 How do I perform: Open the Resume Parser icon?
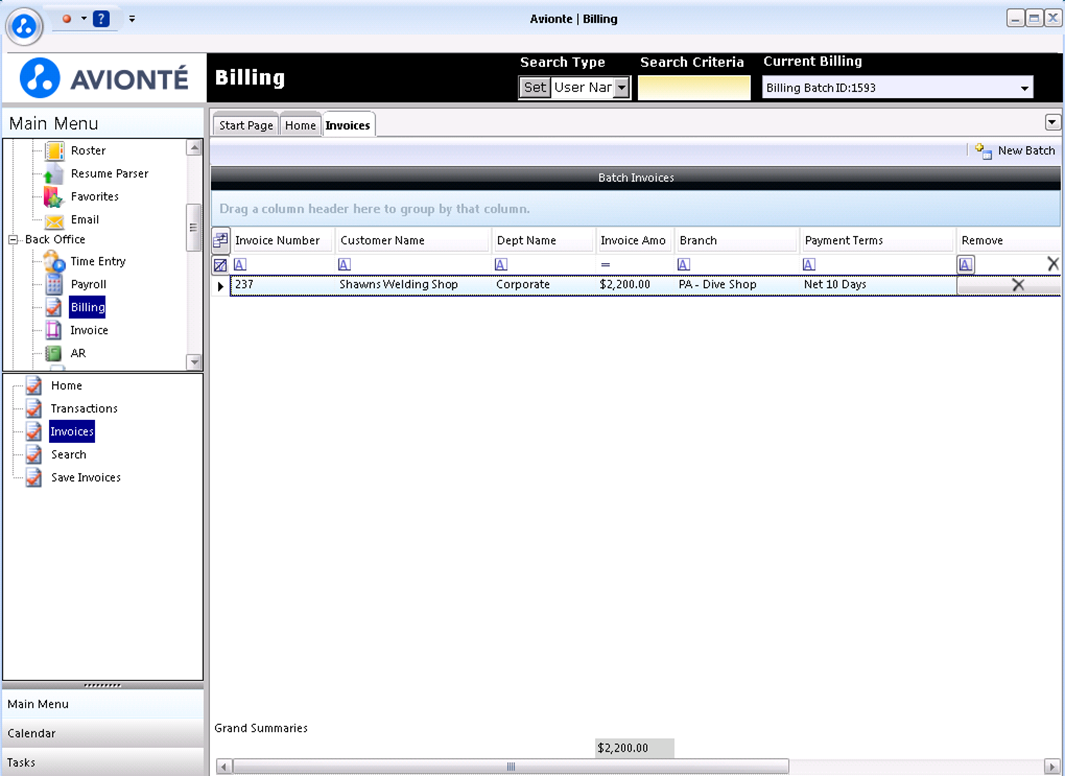[x=54, y=174]
